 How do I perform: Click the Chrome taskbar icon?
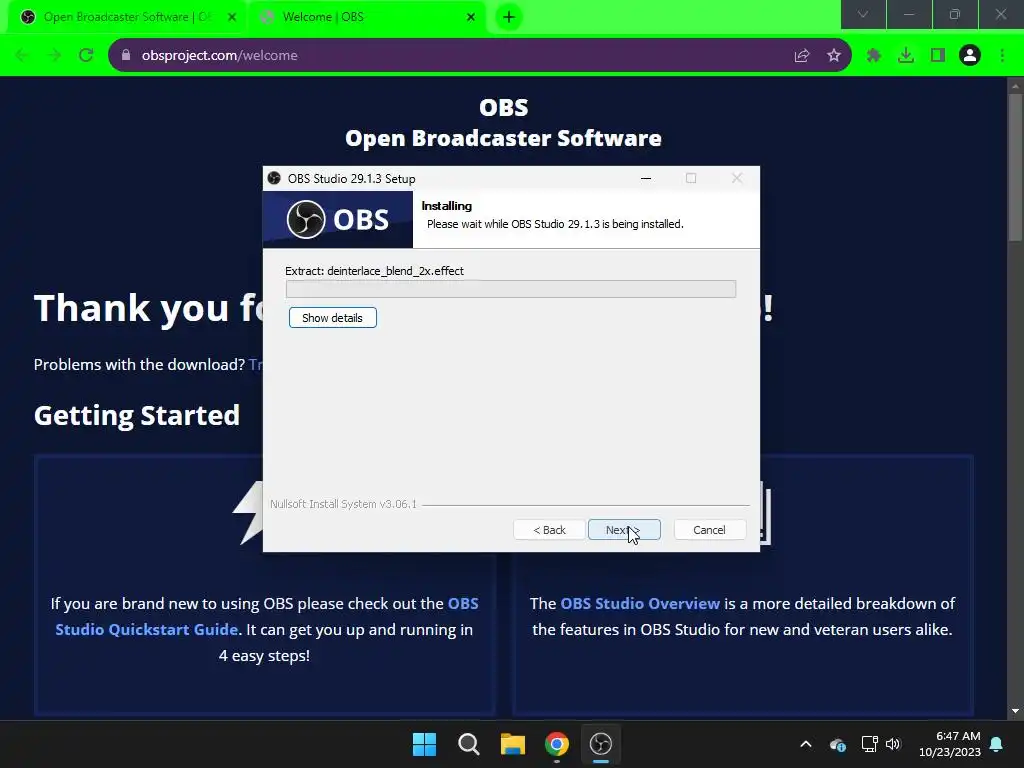coord(556,744)
